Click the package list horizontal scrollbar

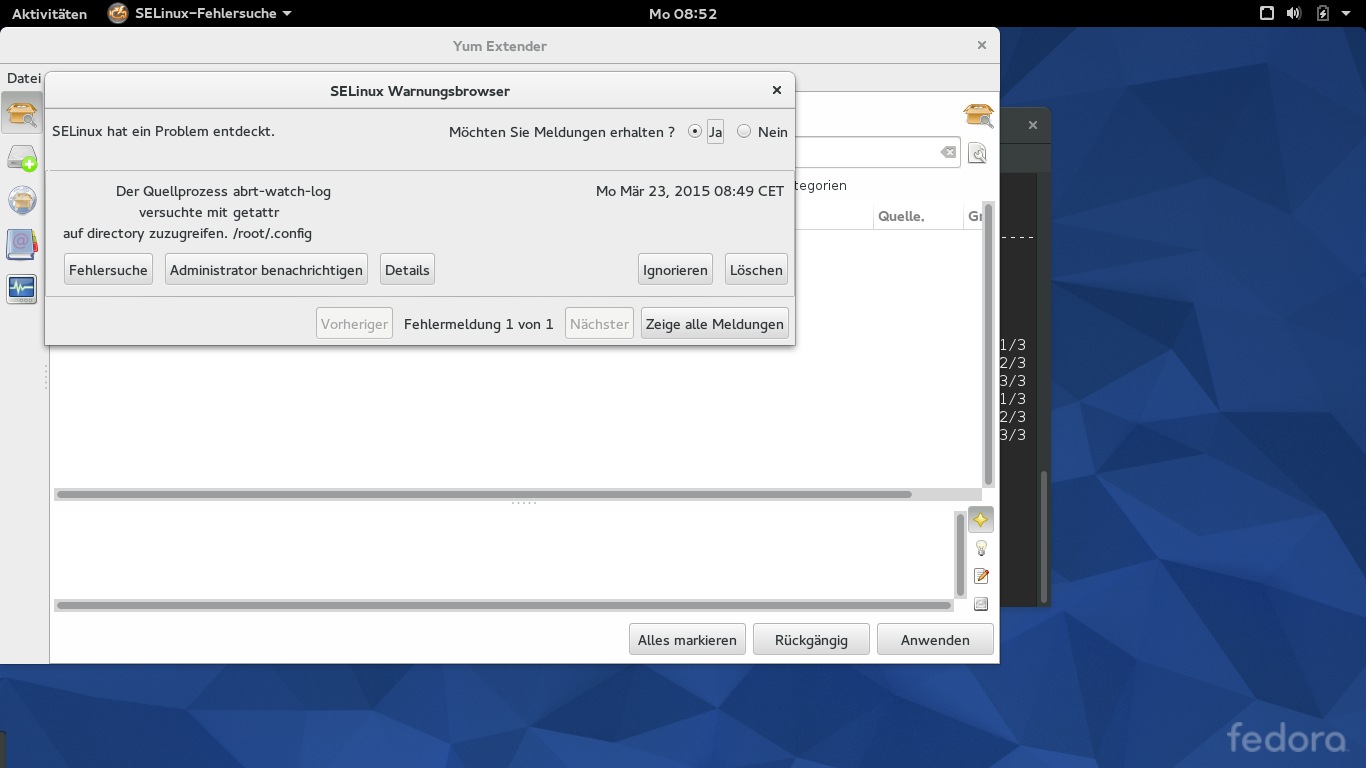tap(484, 494)
